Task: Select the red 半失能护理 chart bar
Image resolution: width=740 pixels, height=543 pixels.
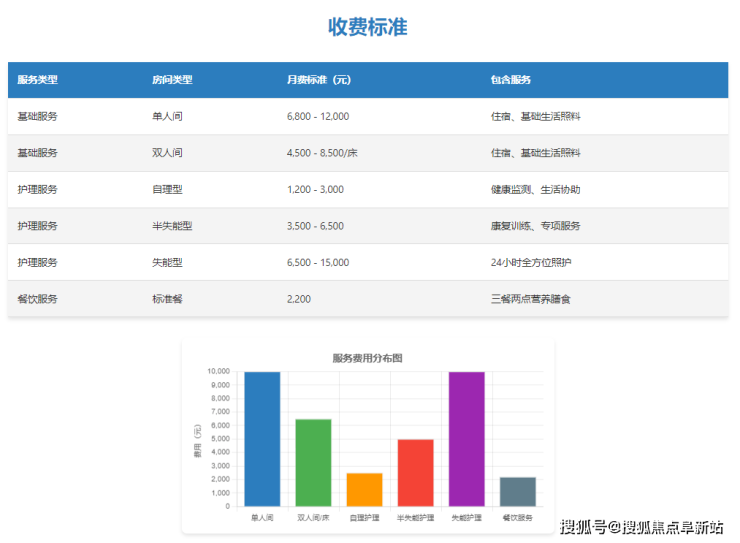Action: (x=415, y=472)
